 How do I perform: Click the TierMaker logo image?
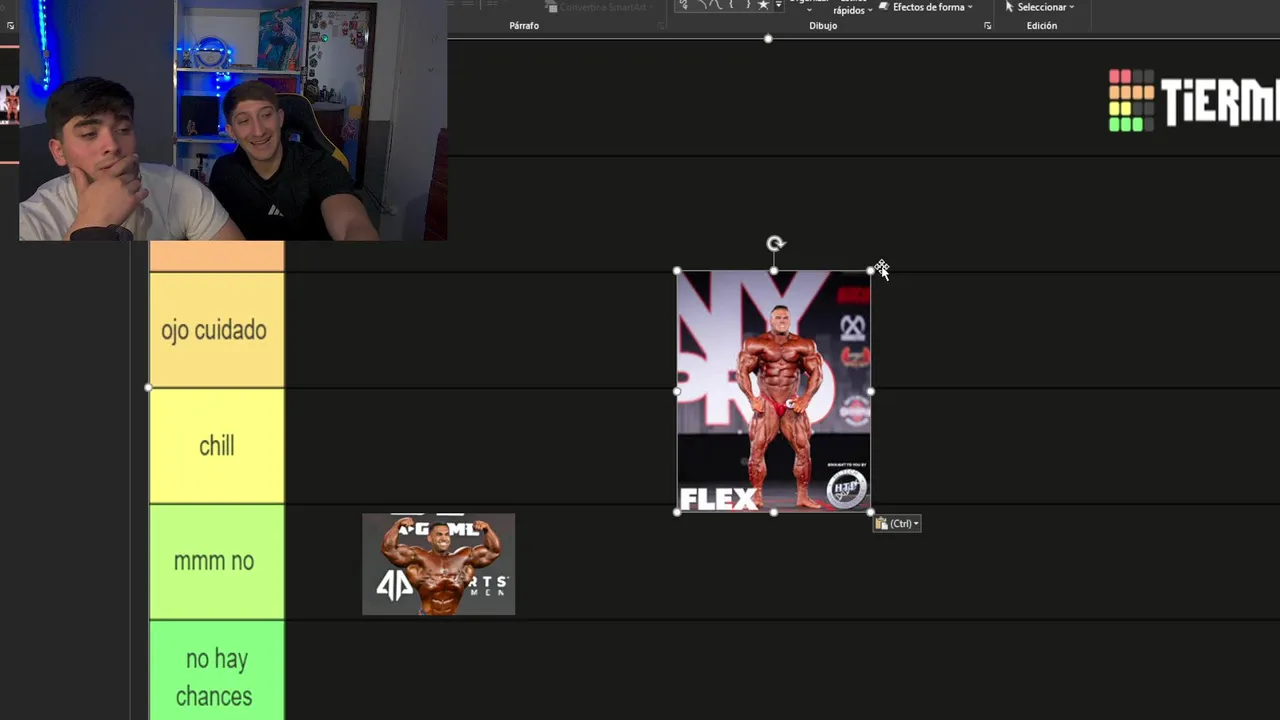pyautogui.click(x=1193, y=100)
